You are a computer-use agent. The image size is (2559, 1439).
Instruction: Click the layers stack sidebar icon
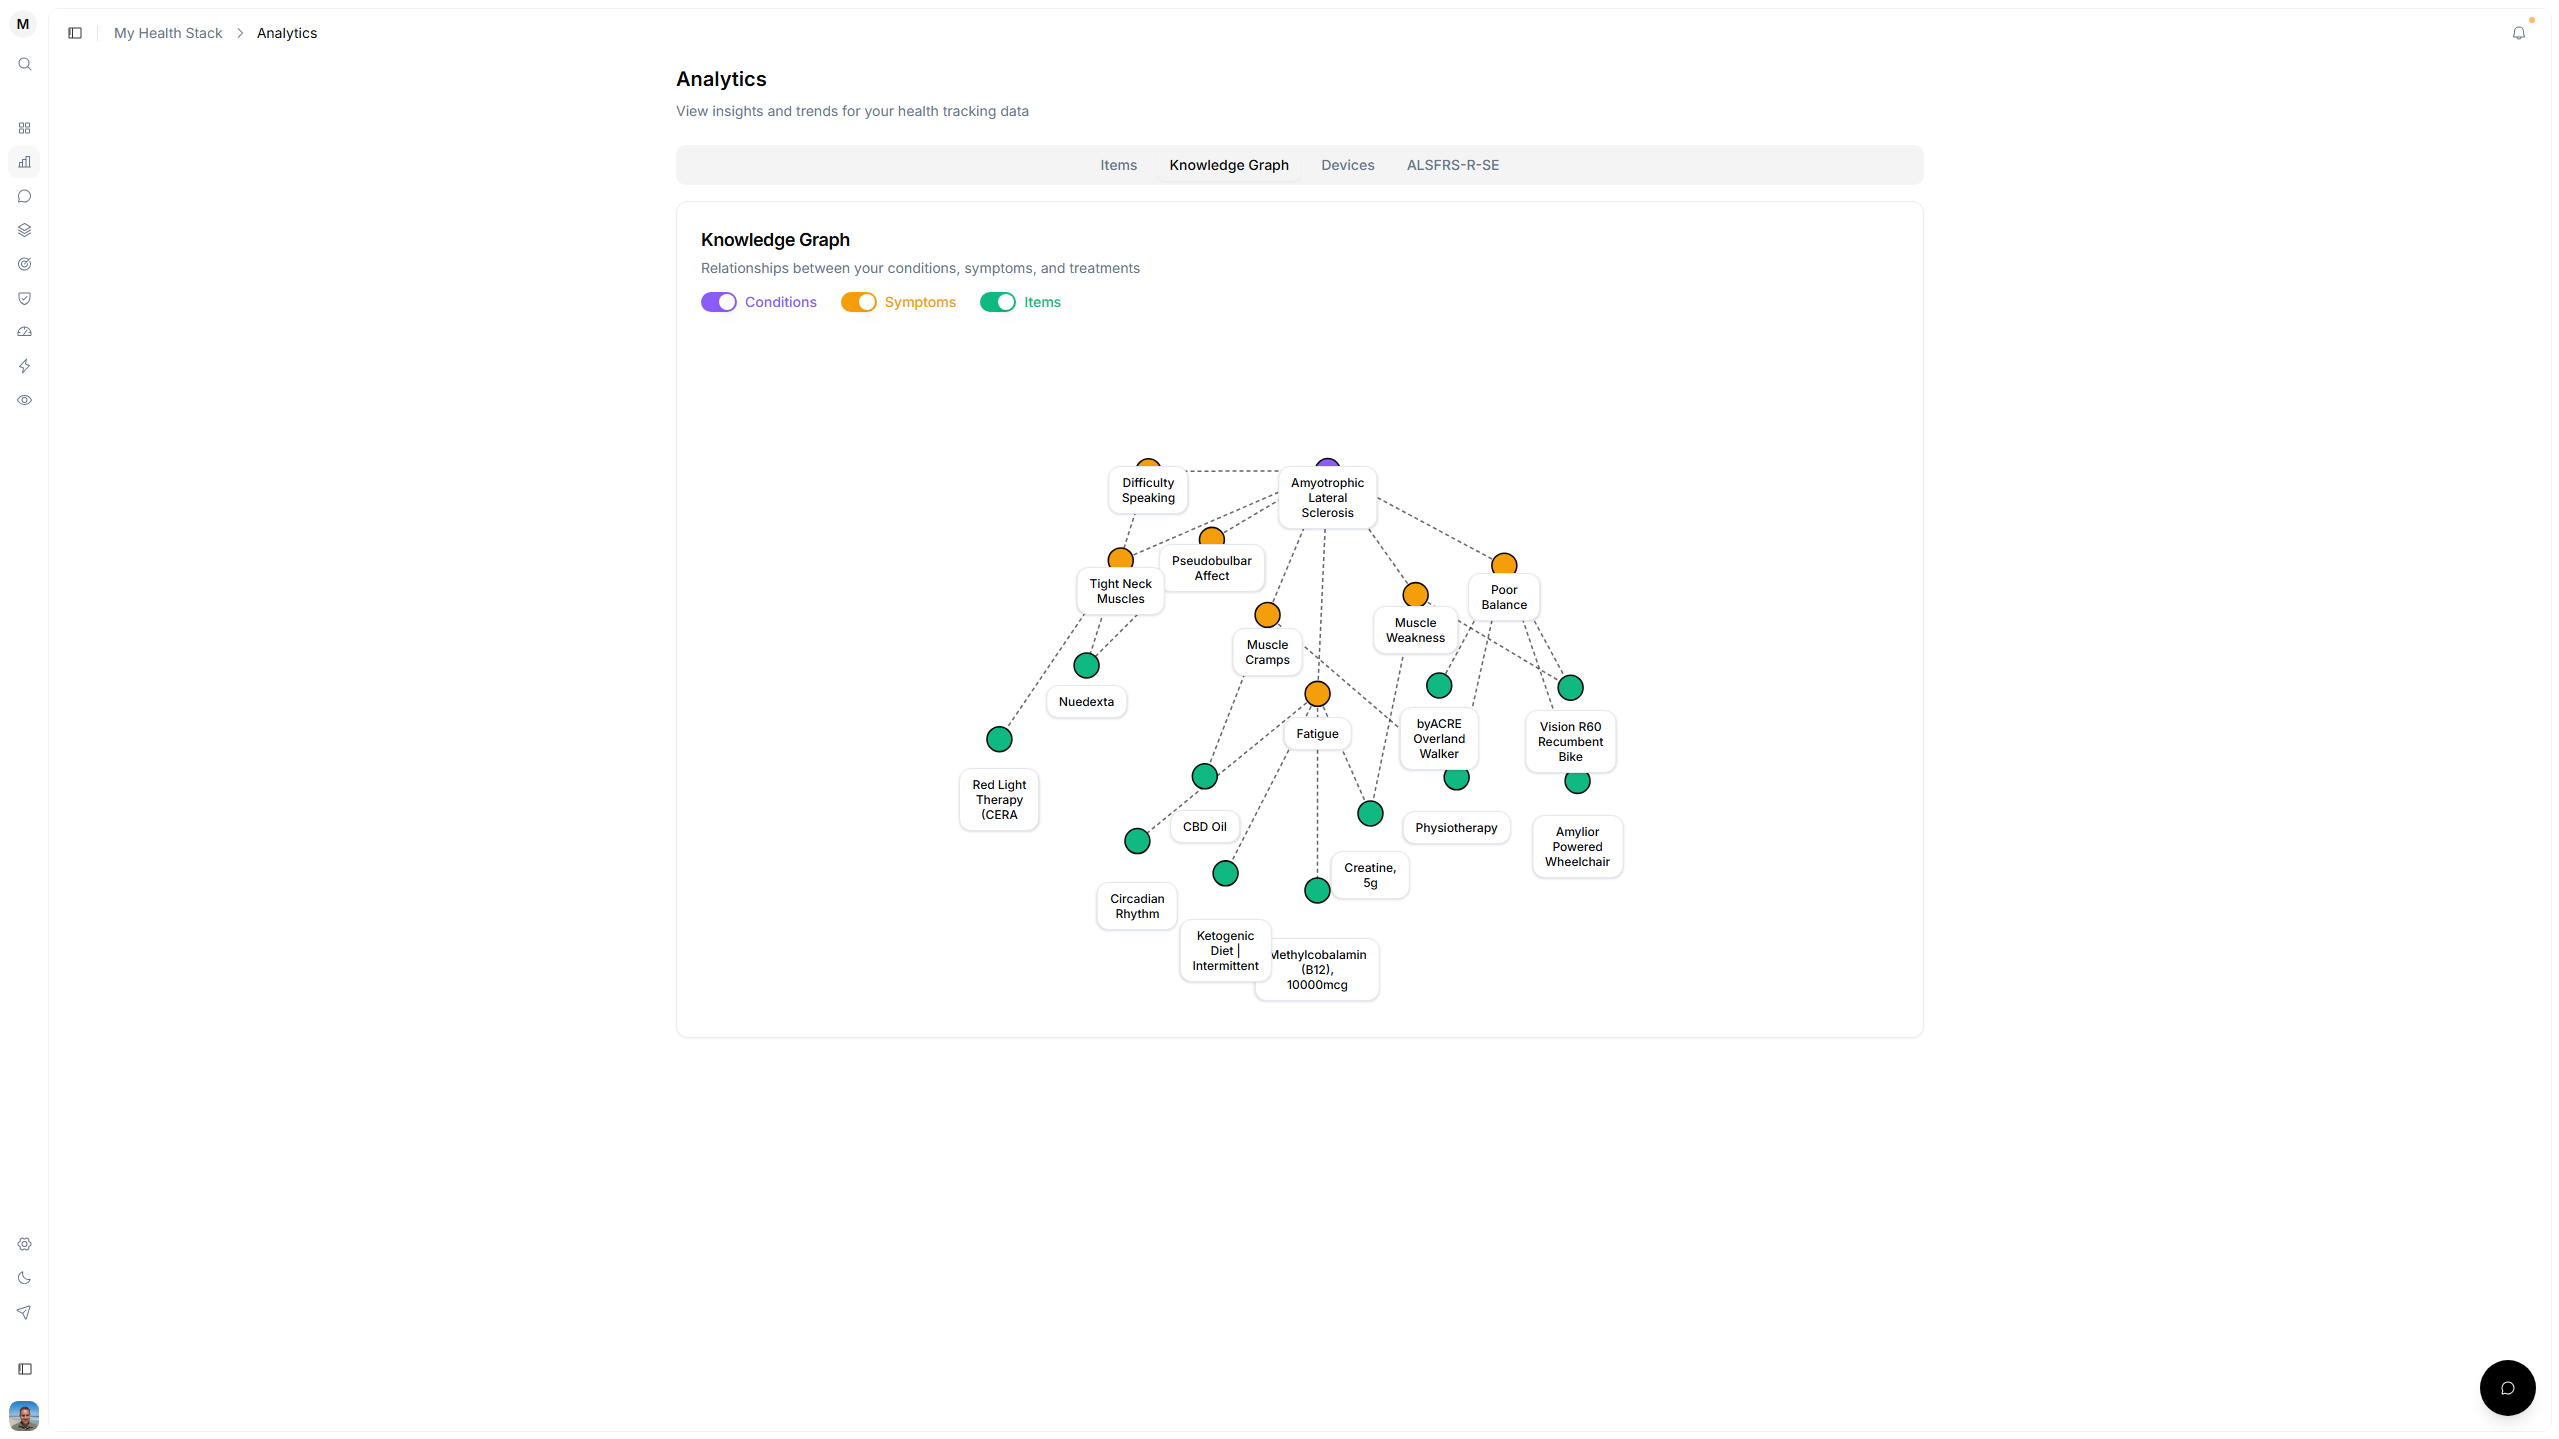click(x=25, y=230)
